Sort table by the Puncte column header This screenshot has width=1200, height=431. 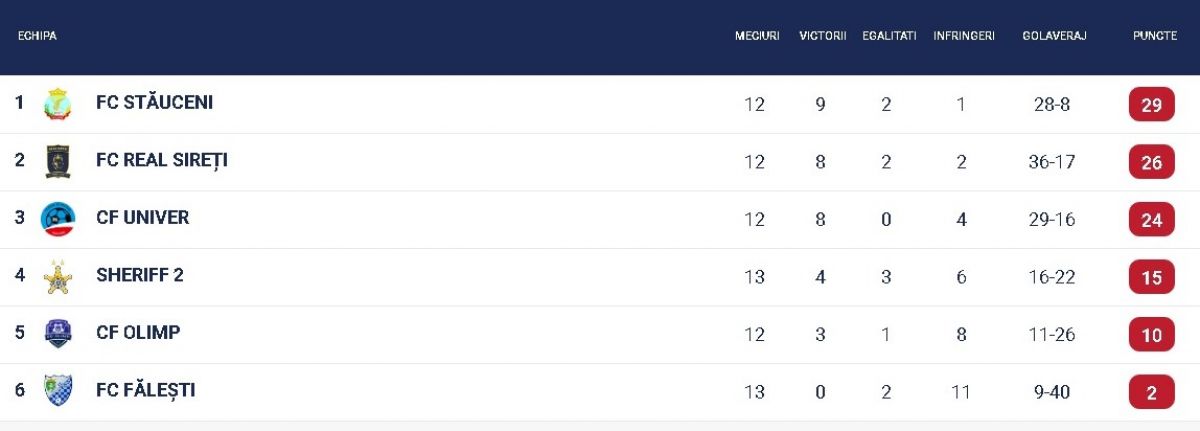[x=1154, y=36]
